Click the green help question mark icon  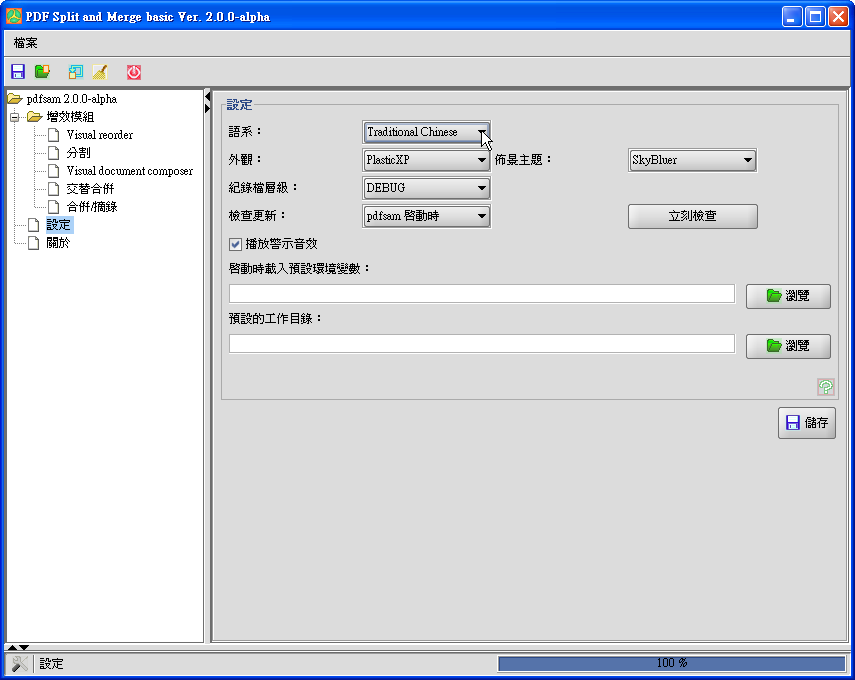coord(826,387)
